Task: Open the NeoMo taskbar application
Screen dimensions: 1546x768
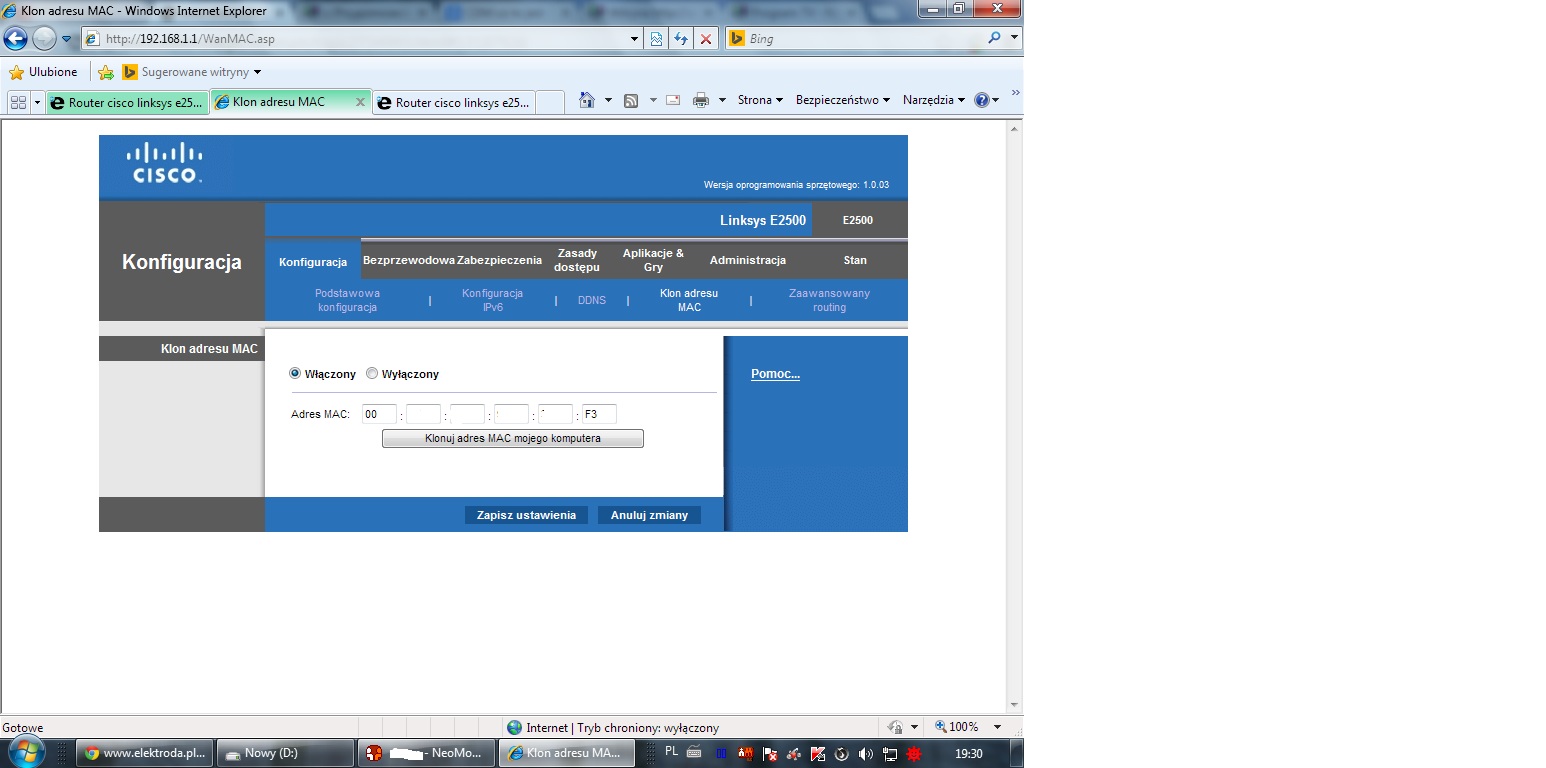Action: 427,753
